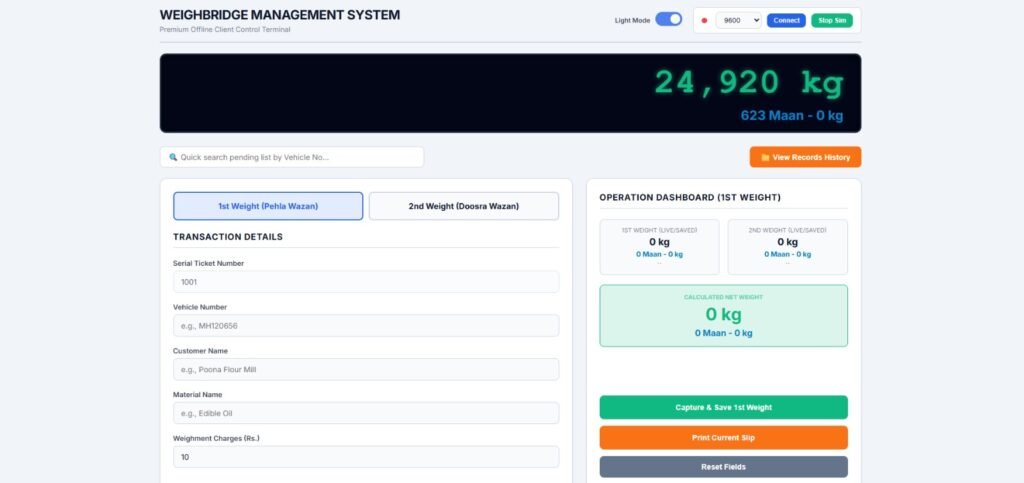The image size is (1024, 483).
Task: Click the search magnifier icon
Action: [x=173, y=157]
